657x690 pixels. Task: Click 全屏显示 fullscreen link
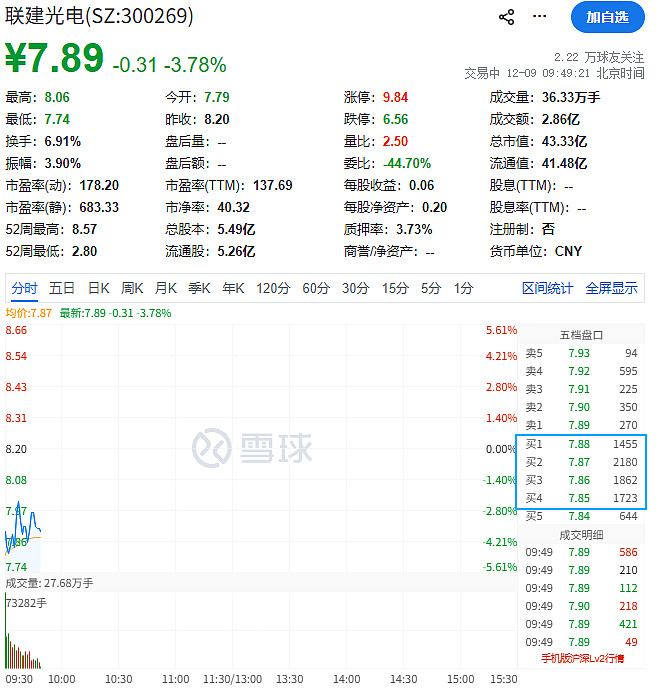[611, 288]
